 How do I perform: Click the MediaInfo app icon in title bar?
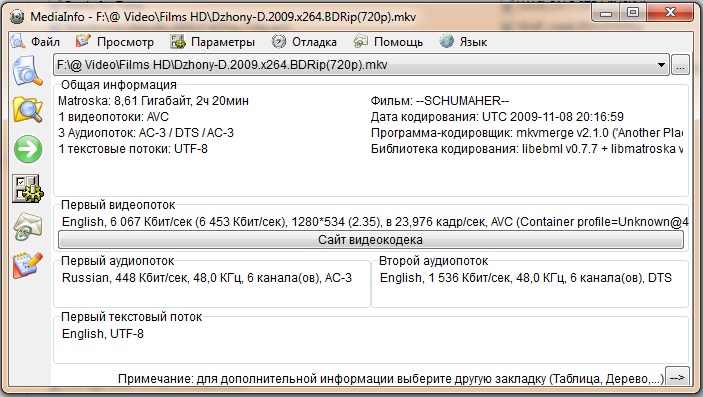tap(17, 17)
